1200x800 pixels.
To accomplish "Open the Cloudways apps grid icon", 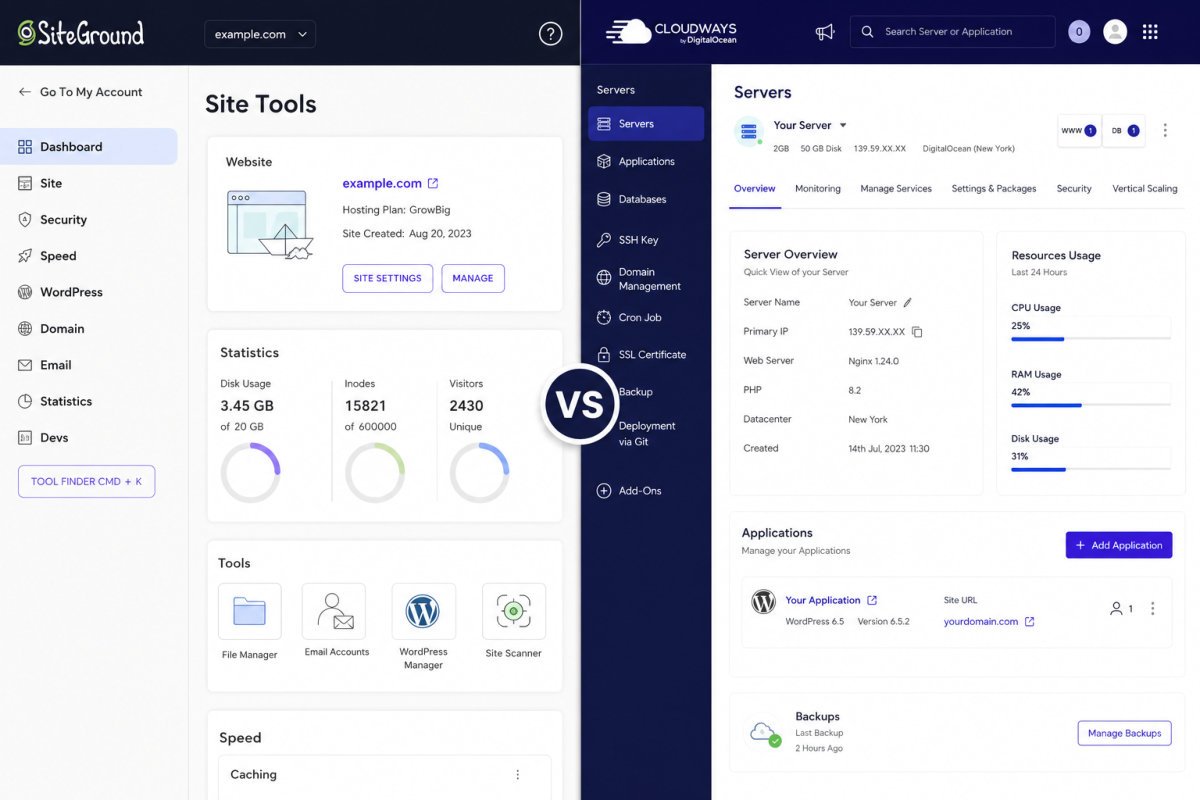I will tap(1150, 32).
